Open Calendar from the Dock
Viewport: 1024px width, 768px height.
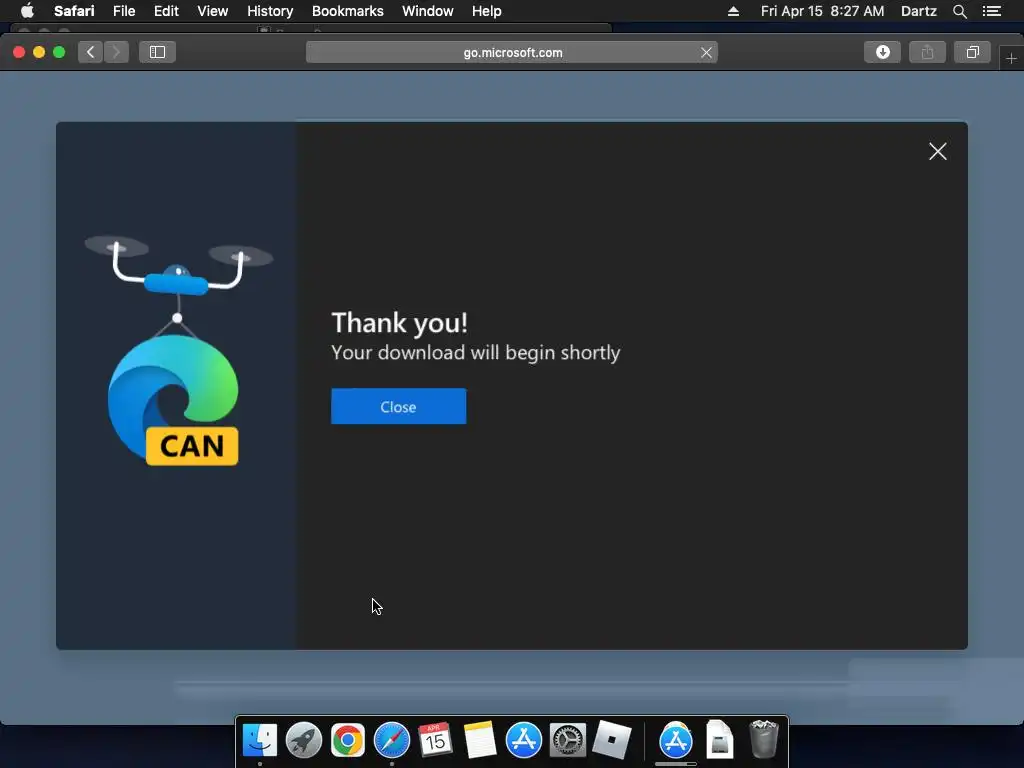435,741
